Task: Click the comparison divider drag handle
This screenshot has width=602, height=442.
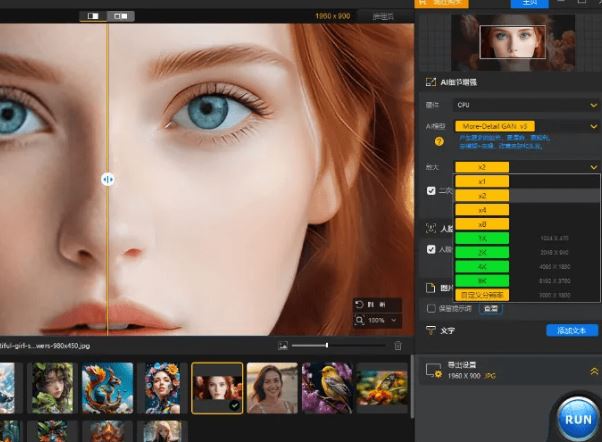Action: coord(107,179)
